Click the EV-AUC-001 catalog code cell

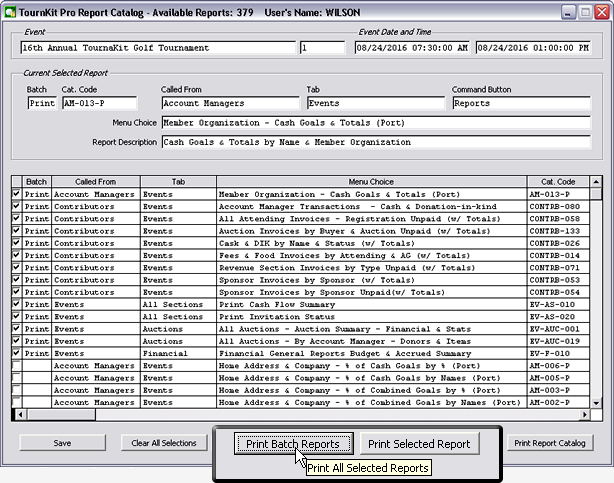pos(558,329)
